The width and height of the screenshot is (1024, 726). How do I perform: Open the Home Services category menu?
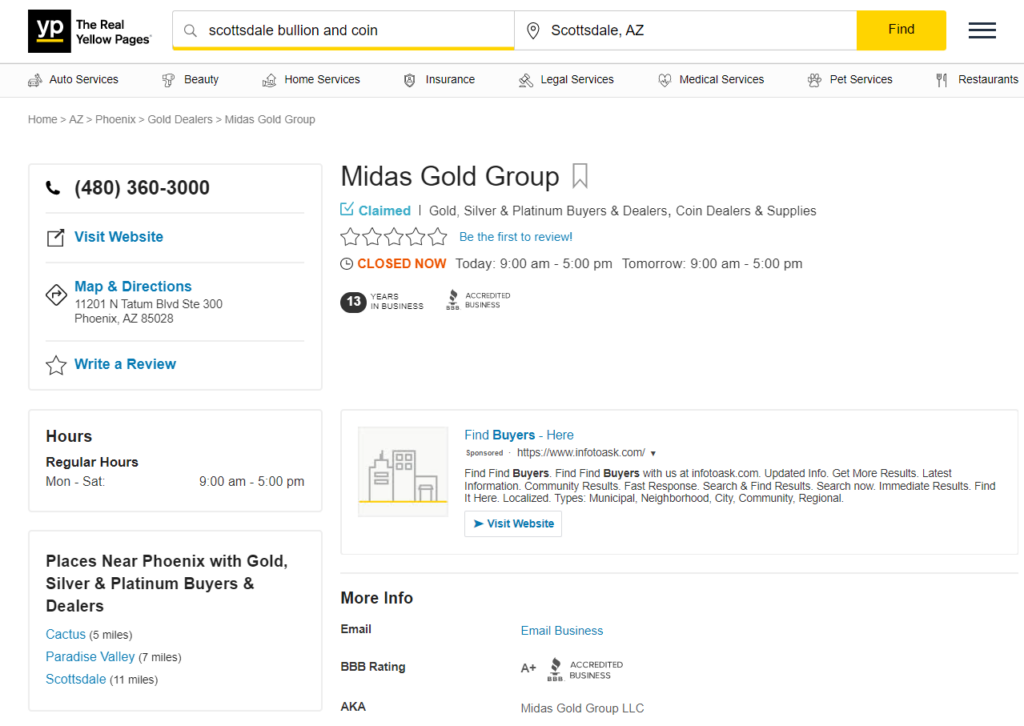pos(311,80)
